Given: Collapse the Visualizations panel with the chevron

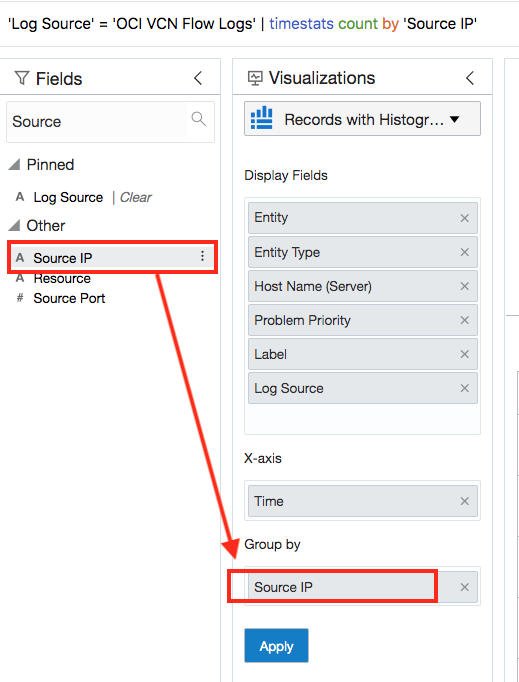Looking at the screenshot, I should tap(470, 78).
